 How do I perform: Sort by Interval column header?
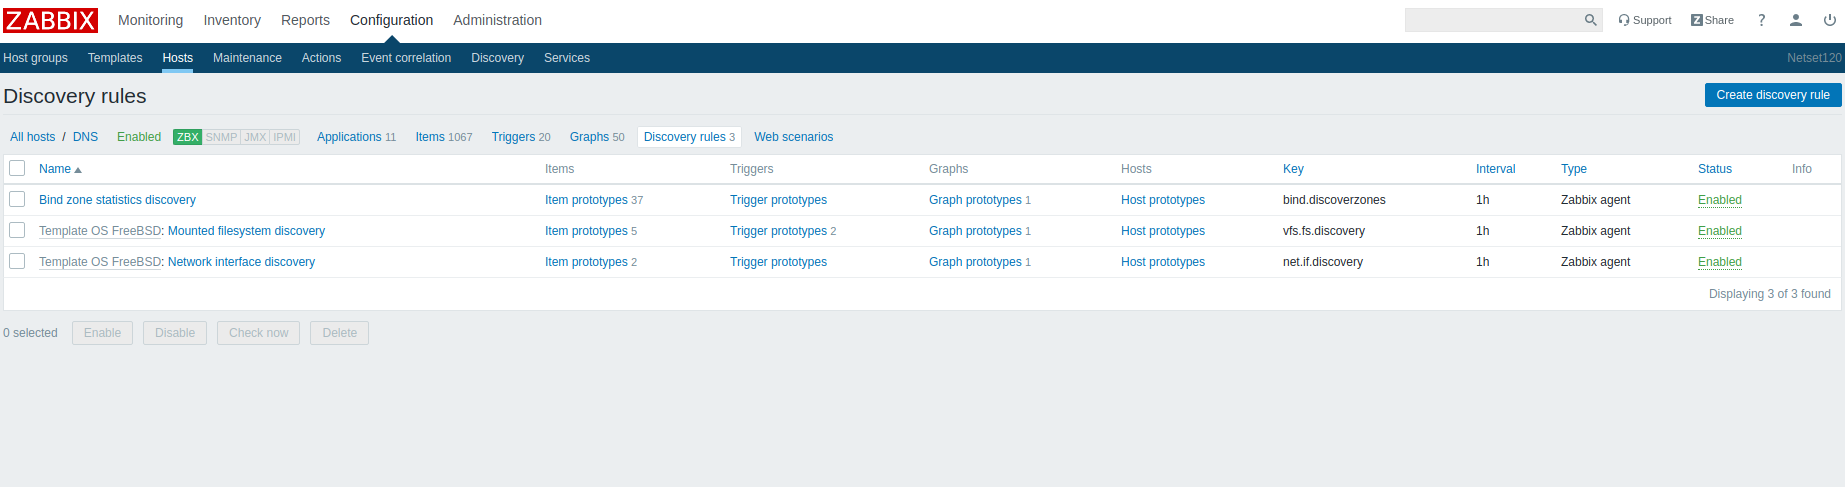tap(1495, 169)
